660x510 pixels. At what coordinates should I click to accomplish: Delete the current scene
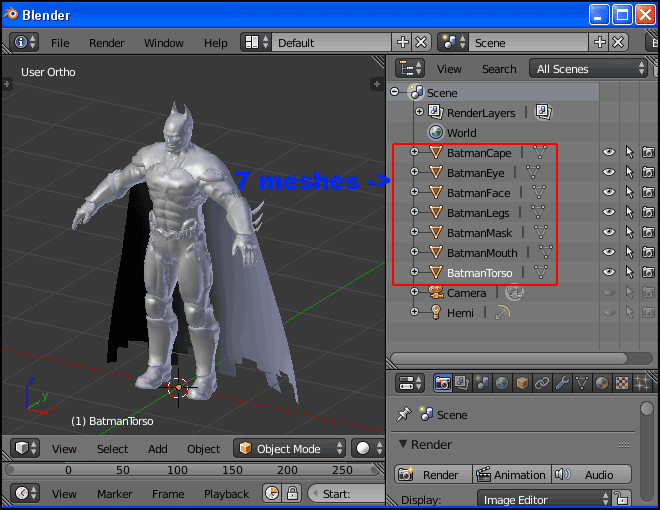pyautogui.click(x=618, y=42)
